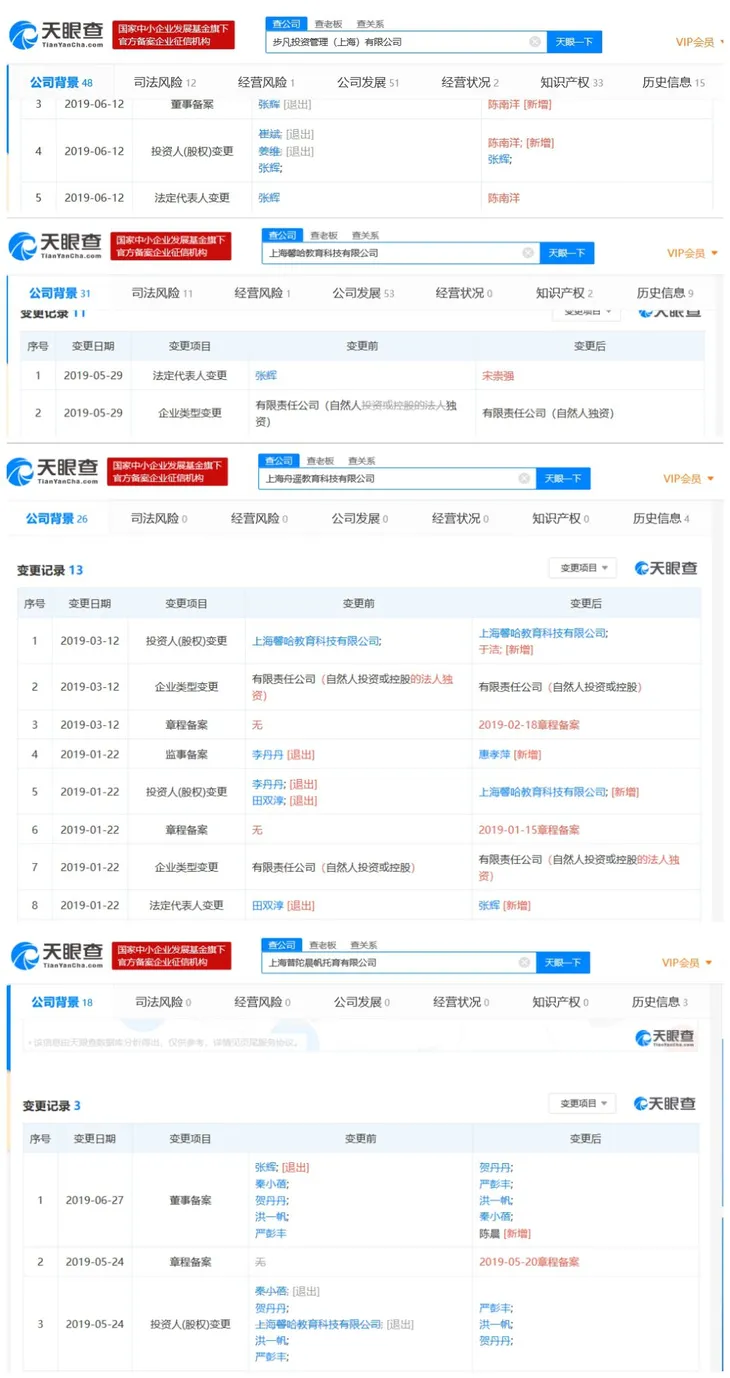Click the red 国家中小企业发展基金旗下 banner in the 步凡投资管理 header

point(172,36)
